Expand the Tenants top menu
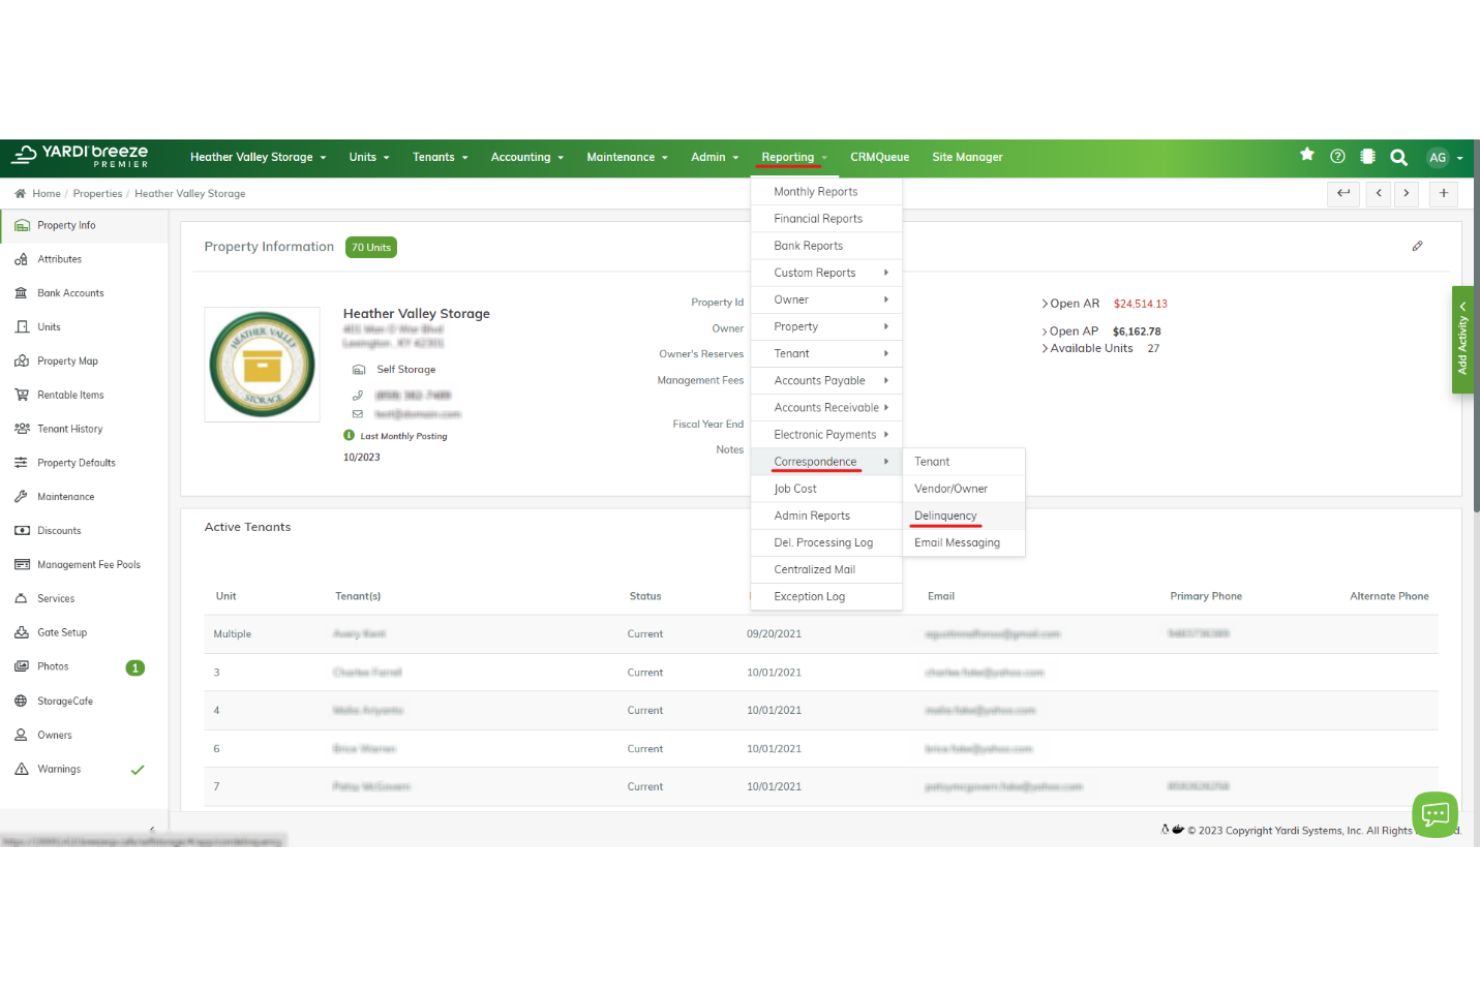This screenshot has width=1480, height=987. coord(440,157)
